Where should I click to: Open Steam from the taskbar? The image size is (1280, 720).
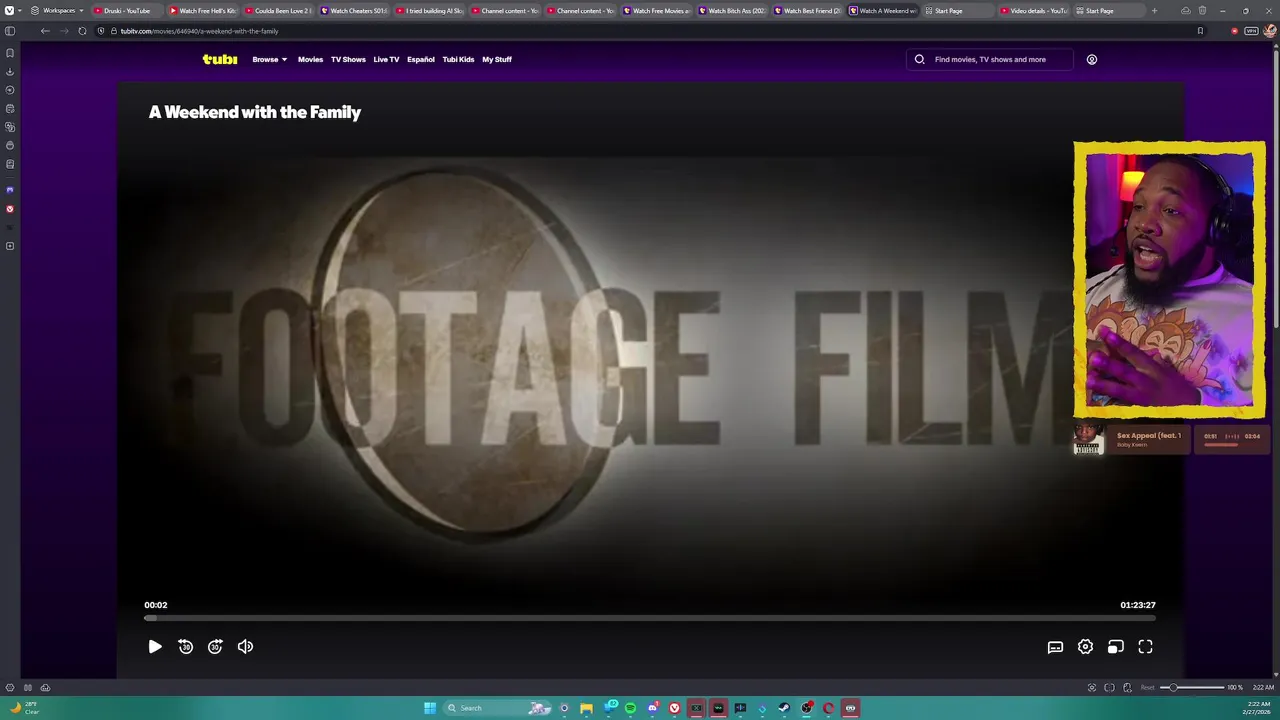pyautogui.click(x=784, y=708)
